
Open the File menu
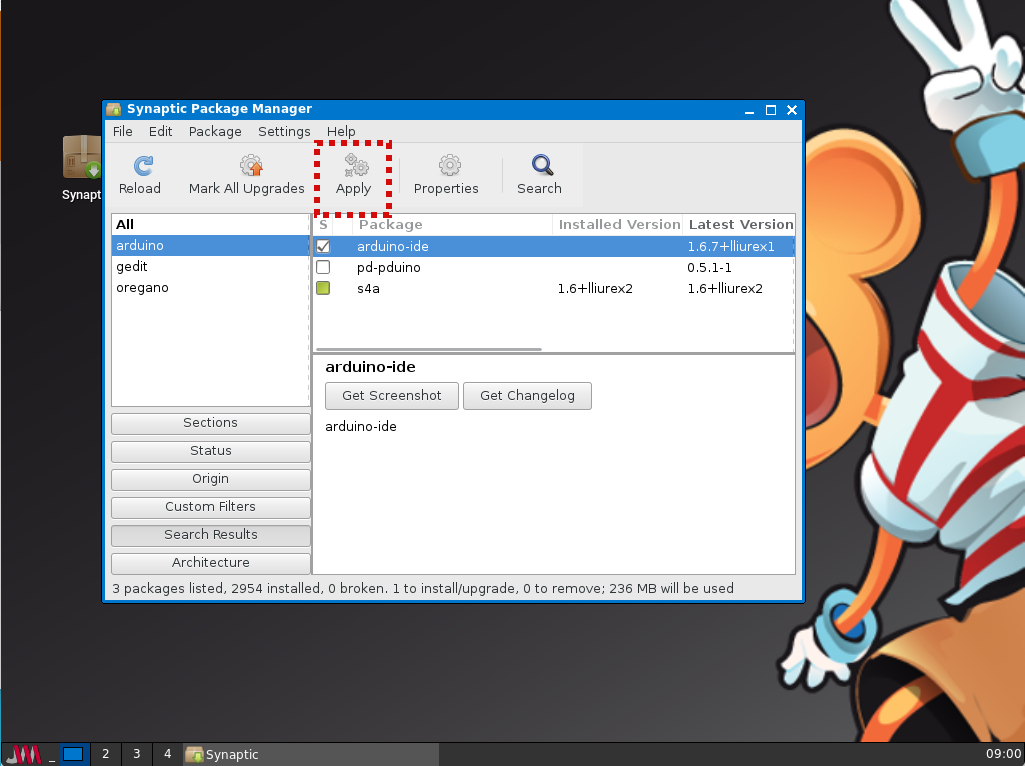pos(122,131)
